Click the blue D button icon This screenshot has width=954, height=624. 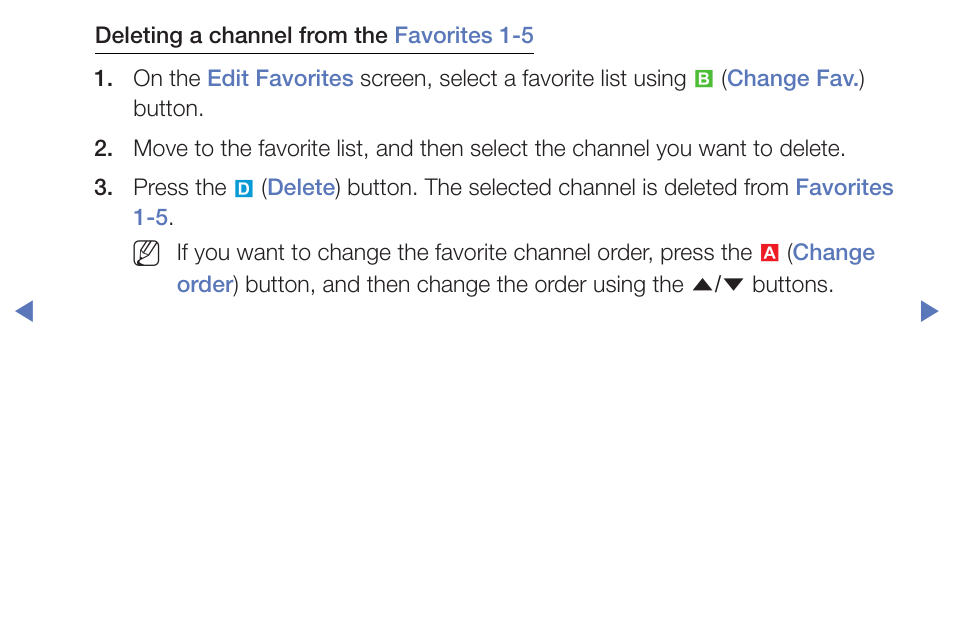(243, 189)
